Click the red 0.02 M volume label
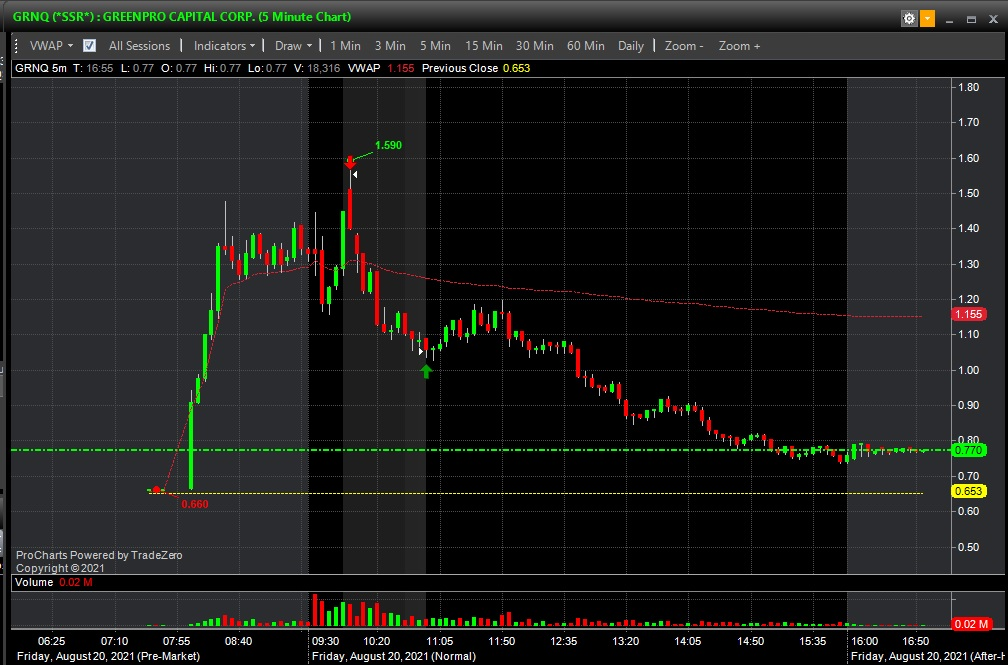This screenshot has height=665, width=1008. 971,624
